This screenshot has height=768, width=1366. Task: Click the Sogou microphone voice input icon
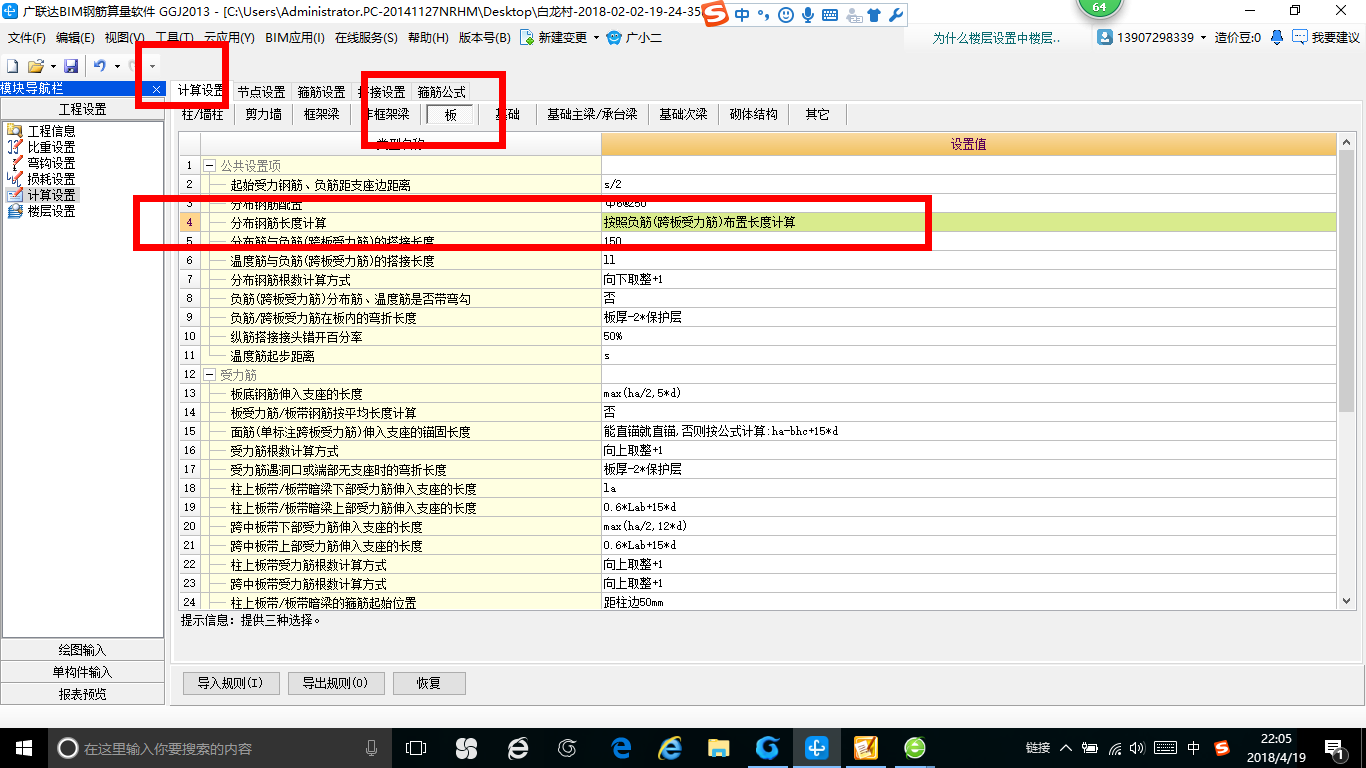(808, 16)
